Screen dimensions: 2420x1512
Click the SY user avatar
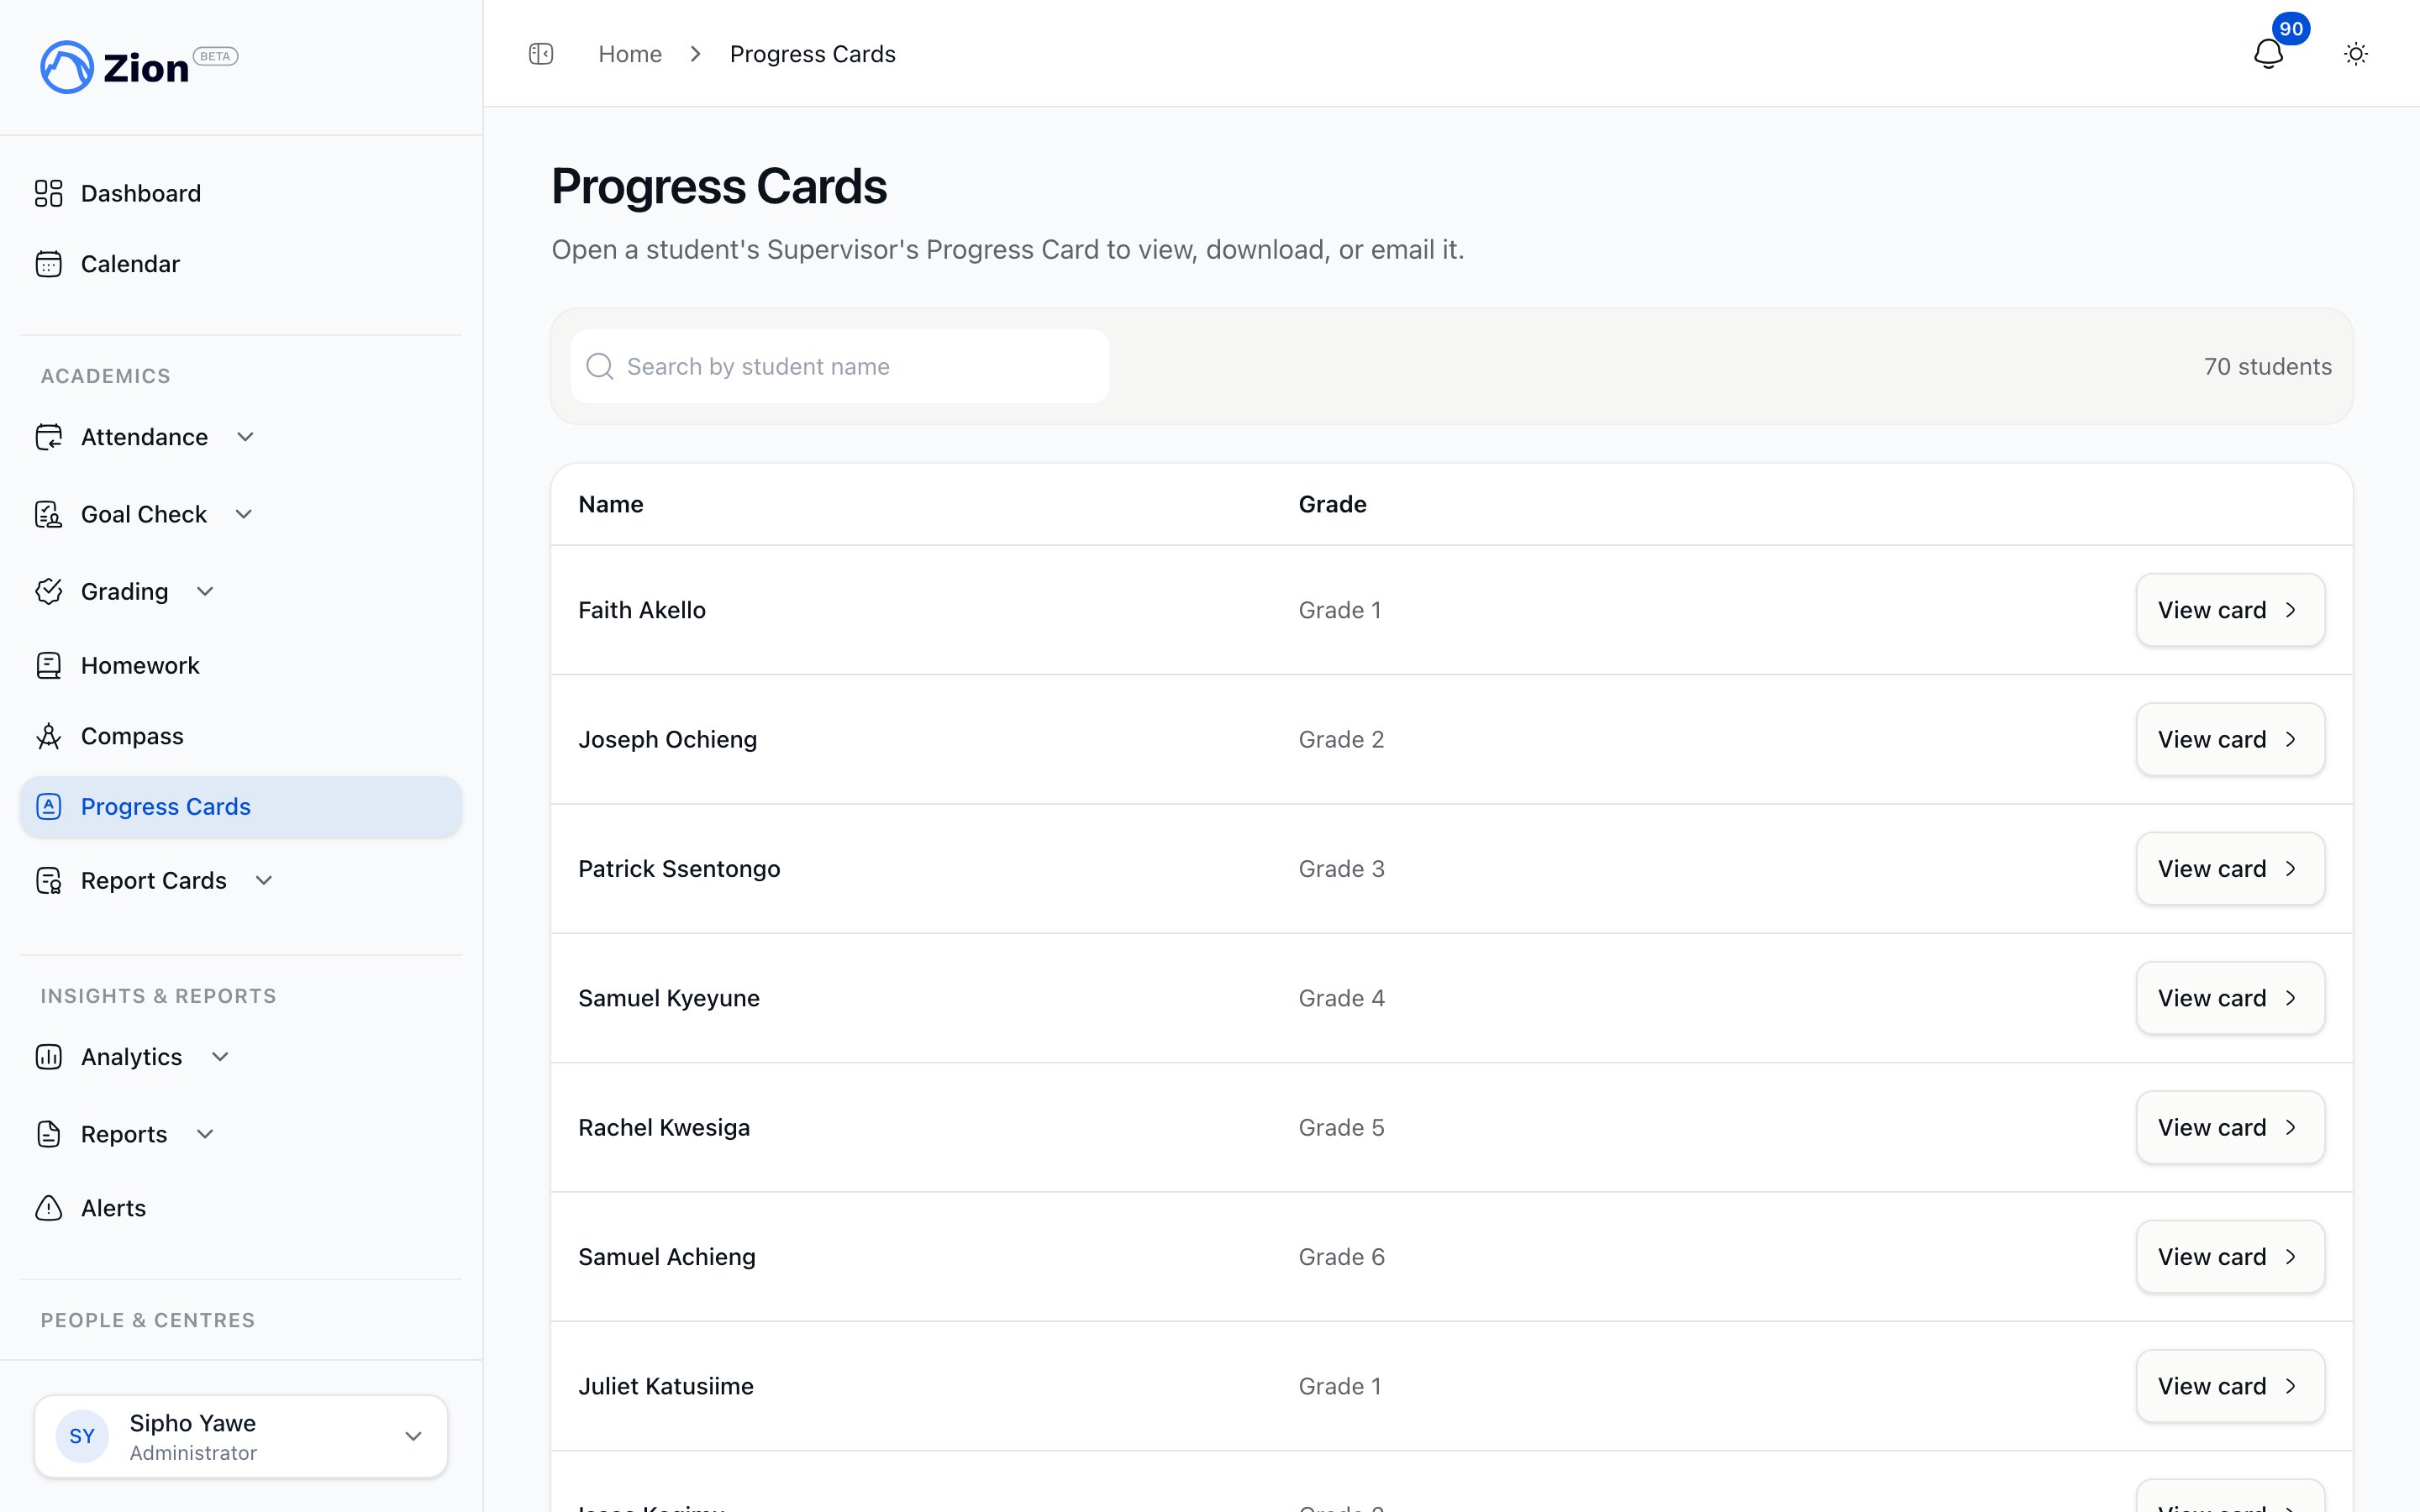(x=82, y=1436)
